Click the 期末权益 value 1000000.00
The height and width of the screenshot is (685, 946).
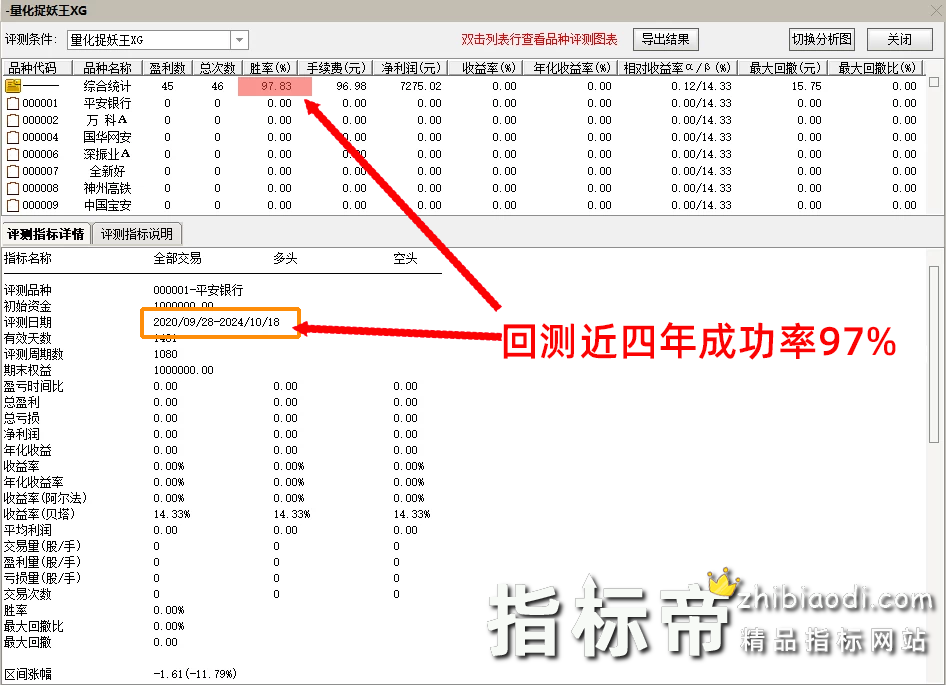pos(183,370)
